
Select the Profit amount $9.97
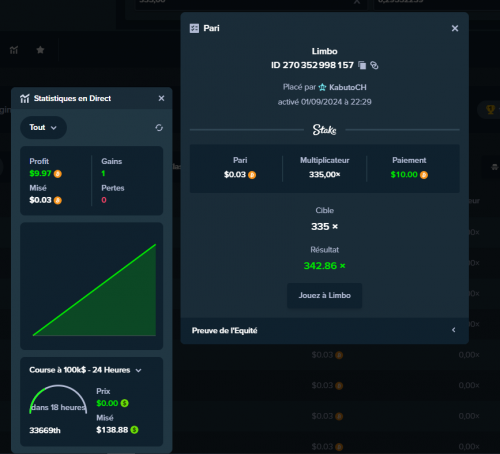(40, 173)
